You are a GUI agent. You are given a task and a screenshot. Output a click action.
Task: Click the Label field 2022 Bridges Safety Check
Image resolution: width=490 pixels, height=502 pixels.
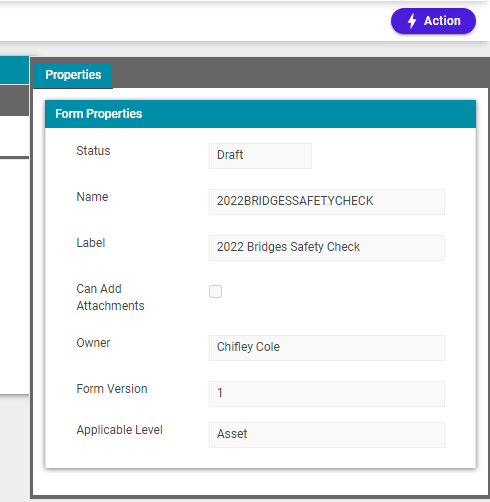[327, 248]
